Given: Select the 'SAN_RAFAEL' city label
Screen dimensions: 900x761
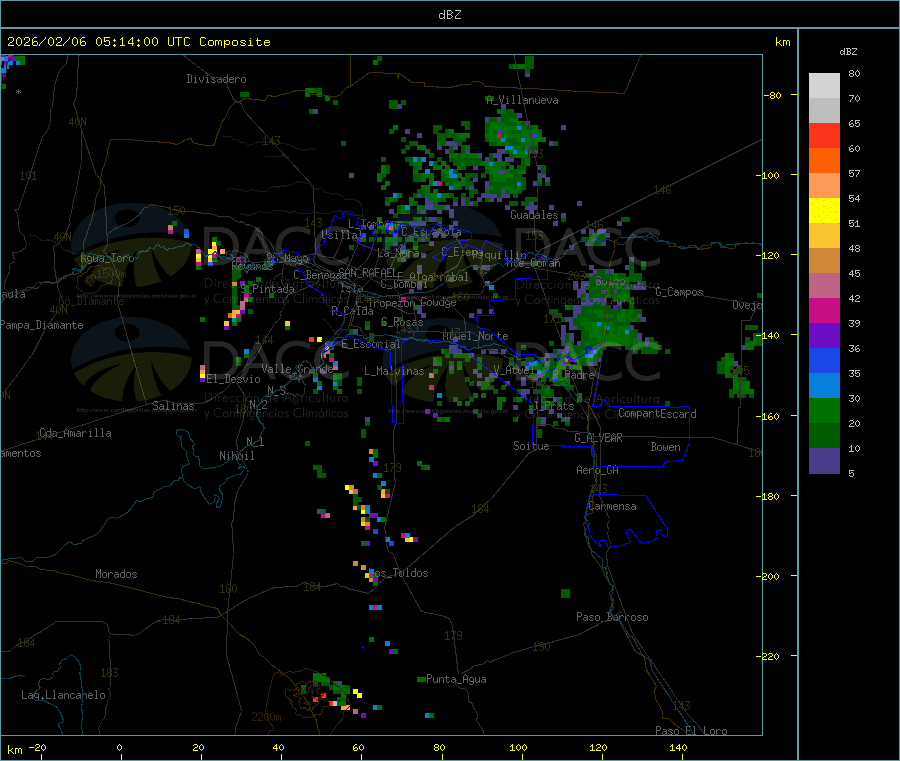Looking at the screenshot, I should [x=367, y=273].
